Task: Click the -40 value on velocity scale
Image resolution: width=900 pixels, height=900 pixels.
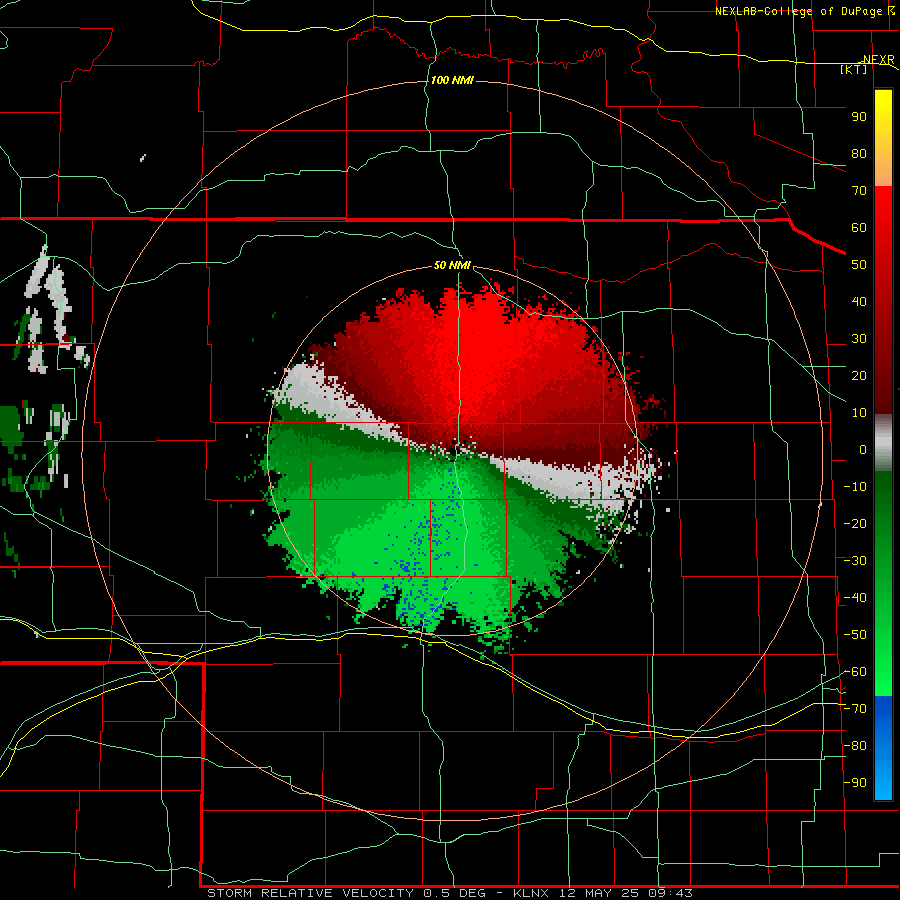Action: pyautogui.click(x=855, y=598)
